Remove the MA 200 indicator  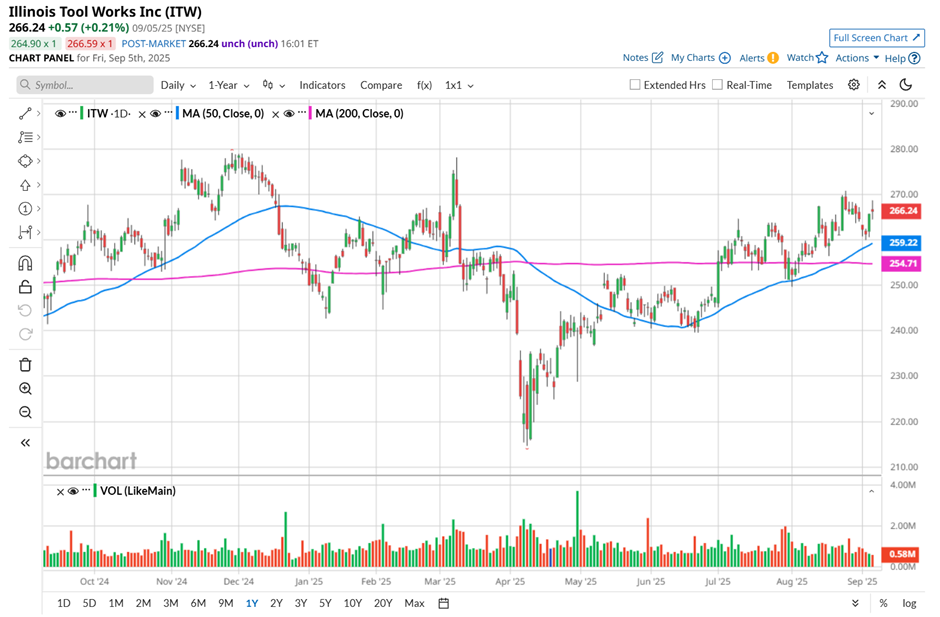tap(276, 114)
